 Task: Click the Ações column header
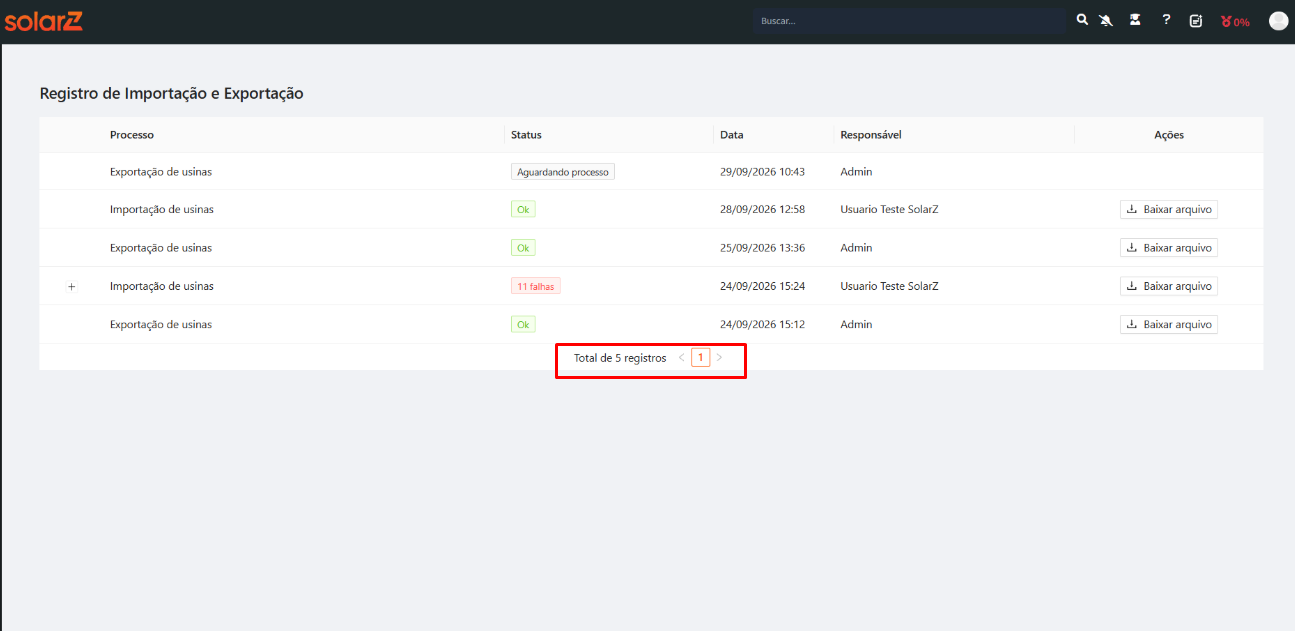[x=1169, y=135]
